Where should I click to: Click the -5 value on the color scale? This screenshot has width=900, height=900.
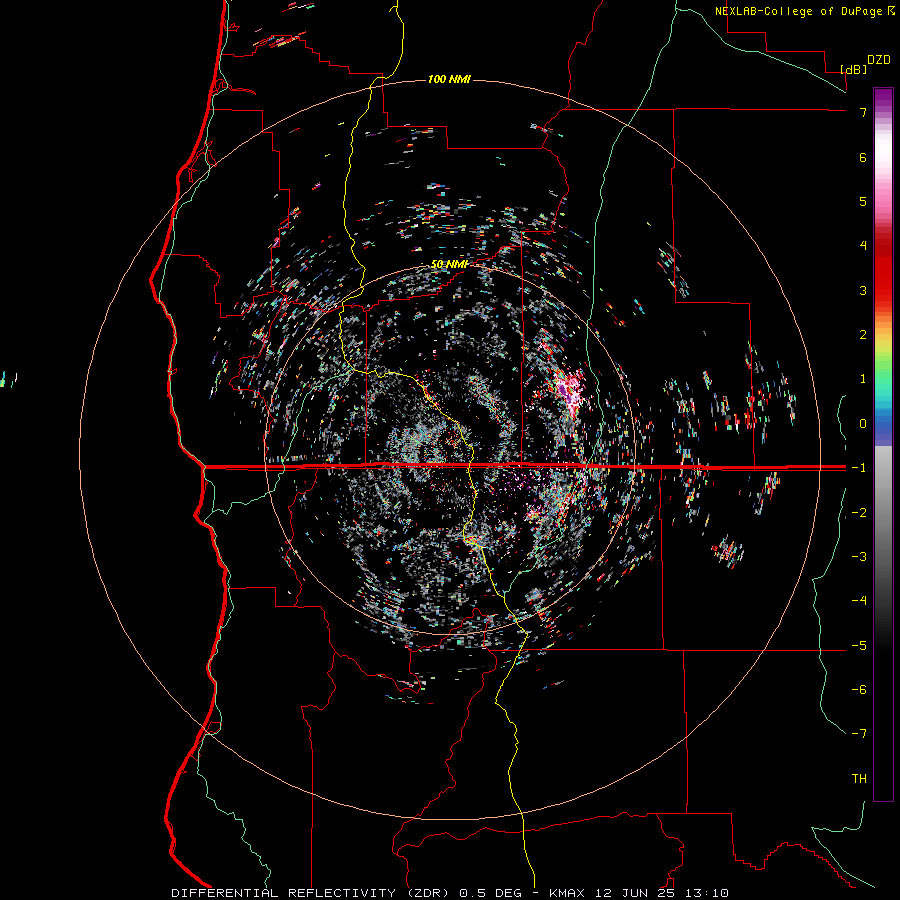(859, 646)
